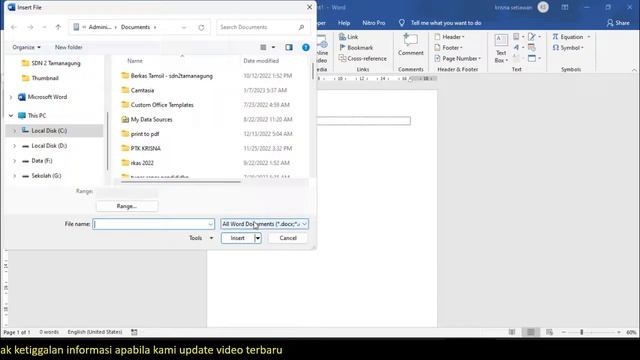Click the New folder button
This screenshot has width=640, height=360.
(69, 47)
